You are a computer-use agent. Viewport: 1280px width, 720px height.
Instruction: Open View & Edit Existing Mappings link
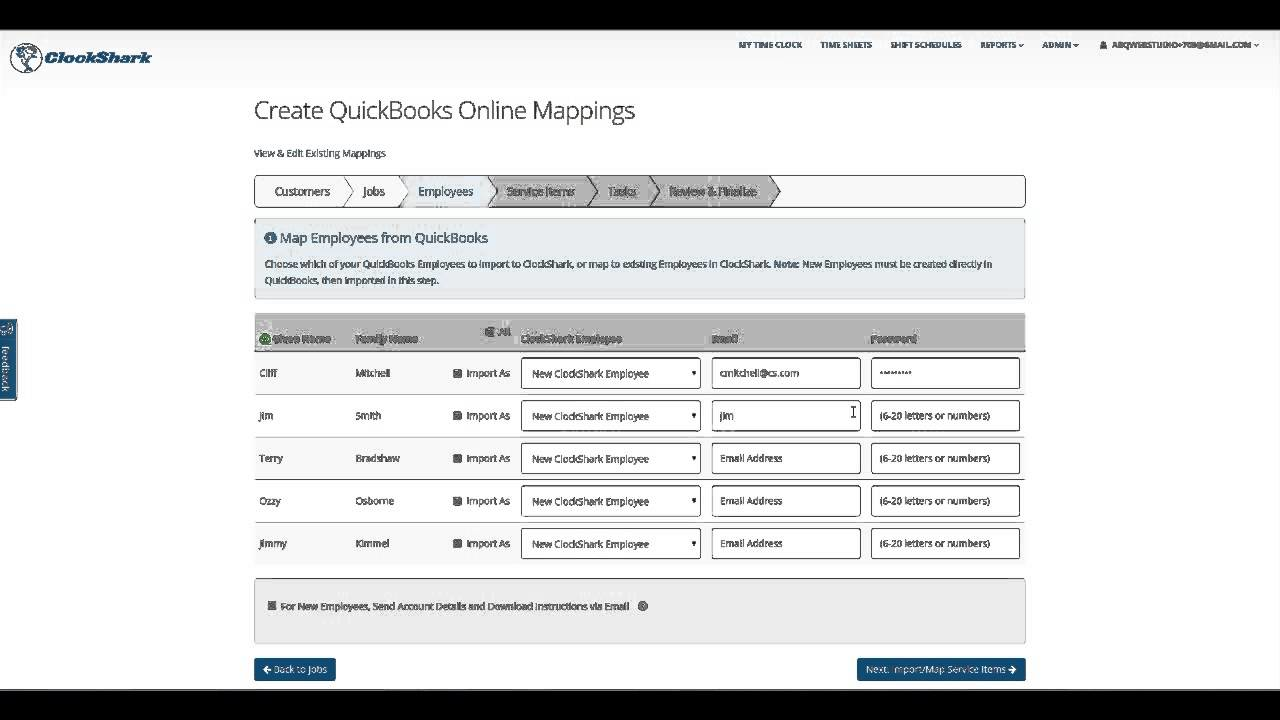(x=320, y=153)
